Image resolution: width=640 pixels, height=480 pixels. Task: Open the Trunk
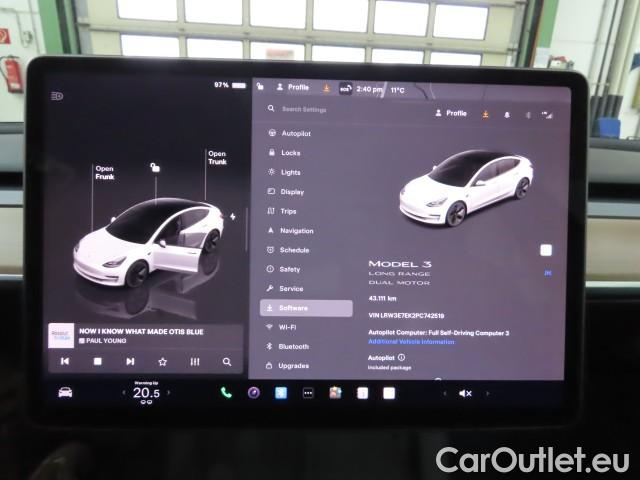click(217, 158)
